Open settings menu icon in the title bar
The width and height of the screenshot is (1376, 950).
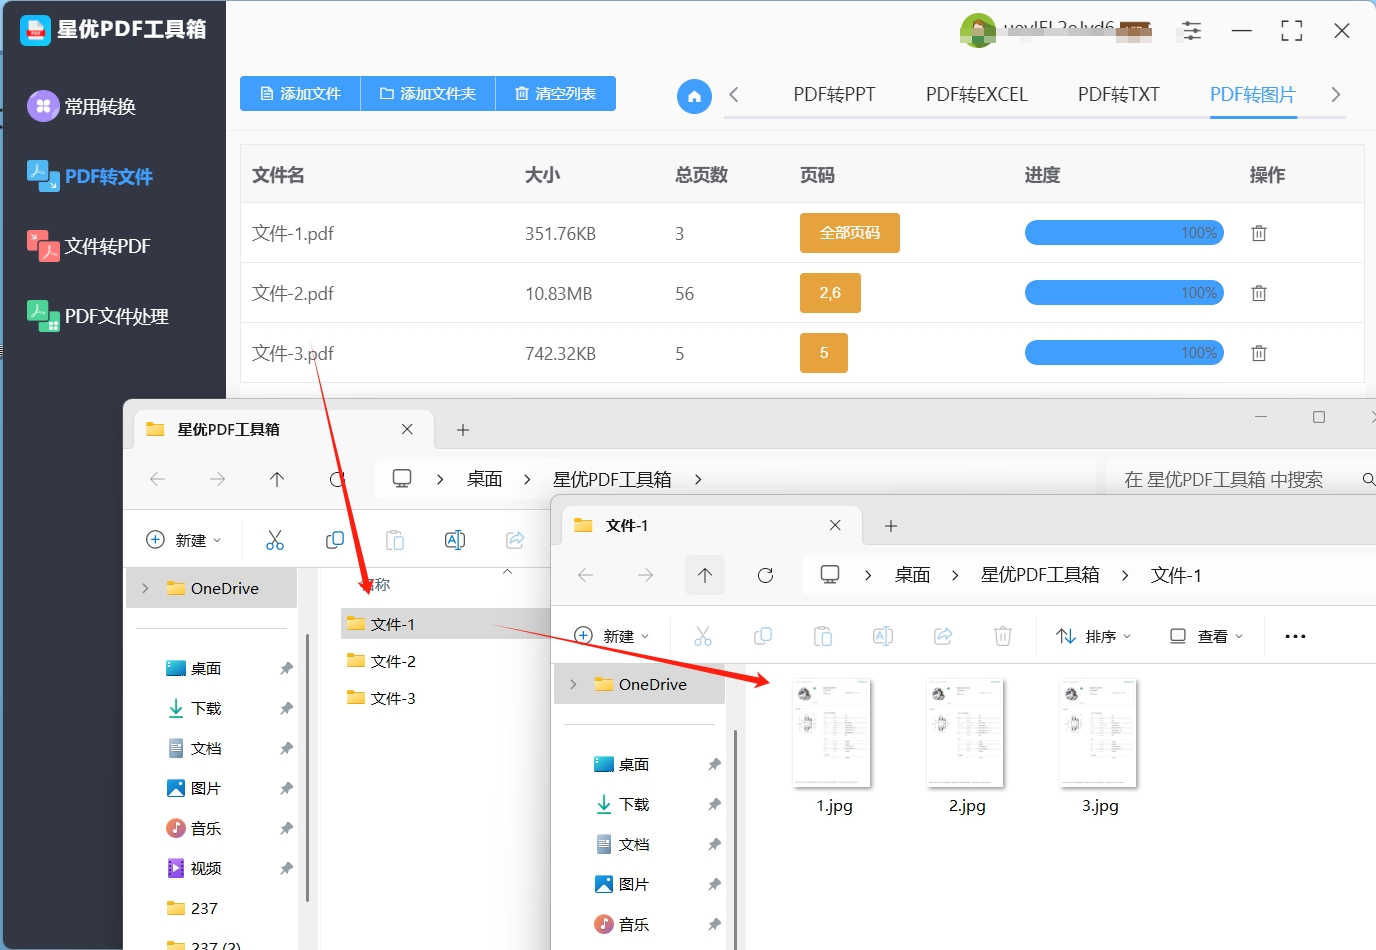point(1192,31)
